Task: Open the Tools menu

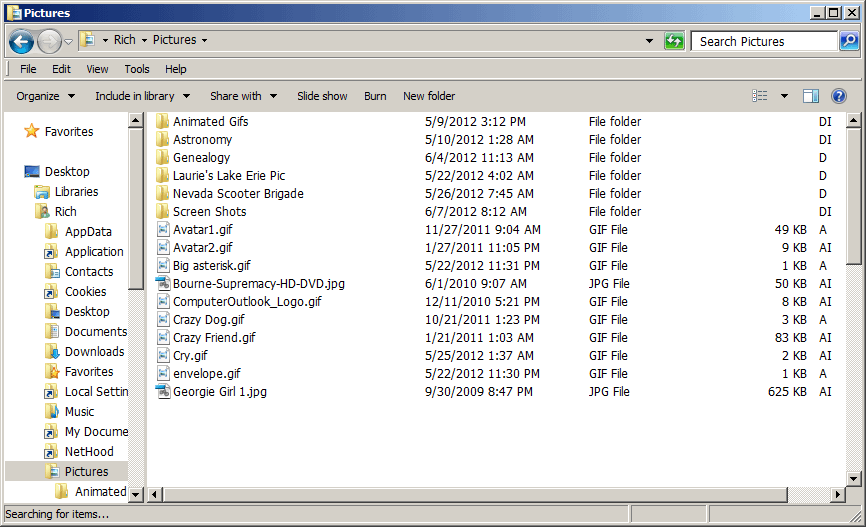Action: [x=137, y=69]
